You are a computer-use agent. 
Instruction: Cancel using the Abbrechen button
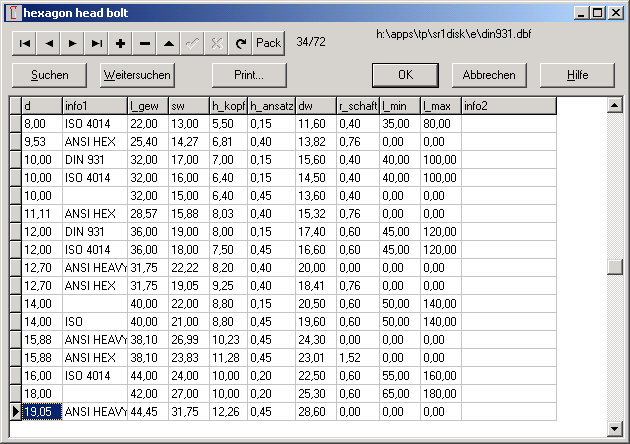pyautogui.click(x=489, y=75)
